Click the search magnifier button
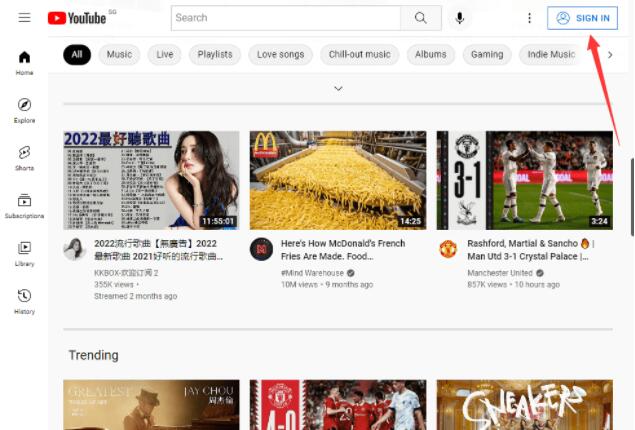Image resolution: width=635 pixels, height=430 pixels. click(x=421, y=18)
